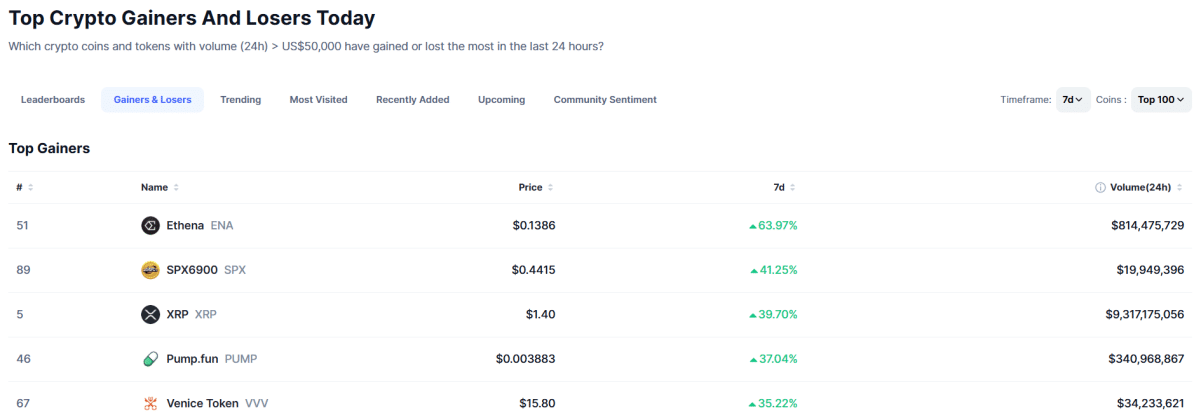The height and width of the screenshot is (420, 1201).
Task: Sort table by Name column arrows
Action: 176,187
